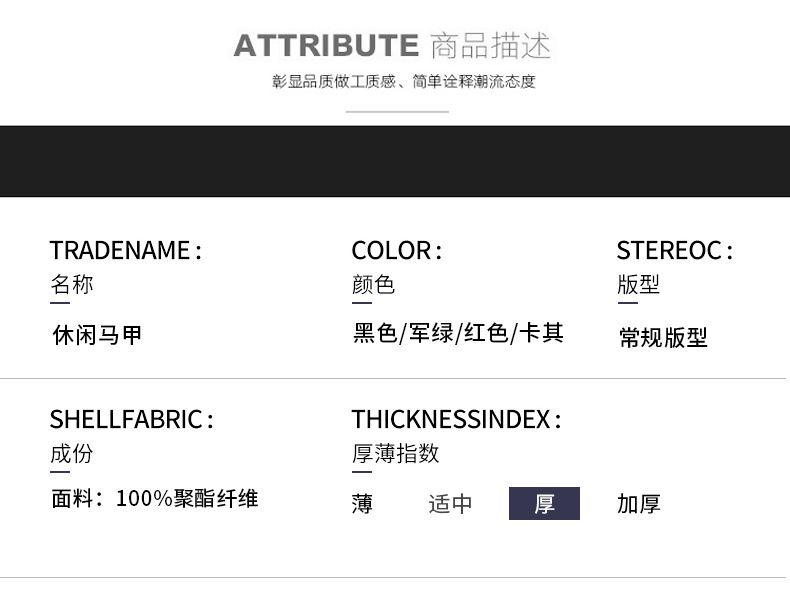Choose the 加厚 thickness option
This screenshot has width=790, height=593.
tap(639, 504)
